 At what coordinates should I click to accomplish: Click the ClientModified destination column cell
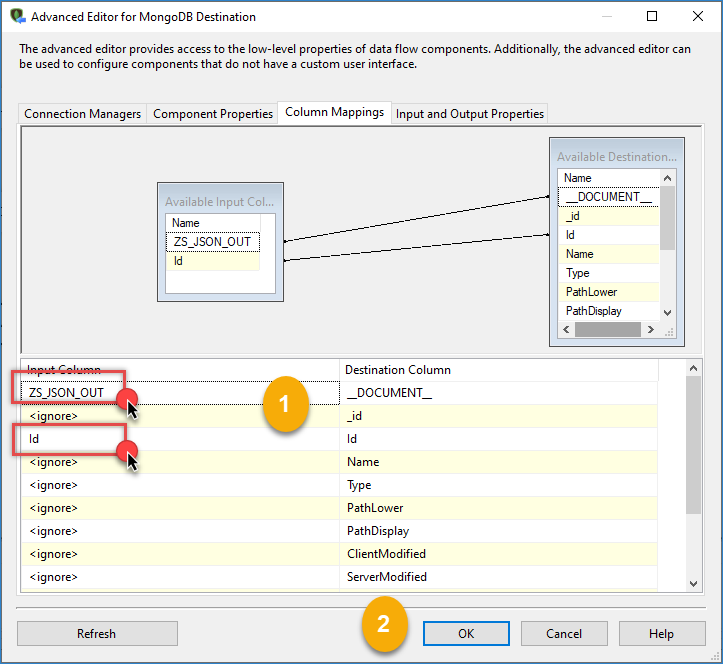498,554
